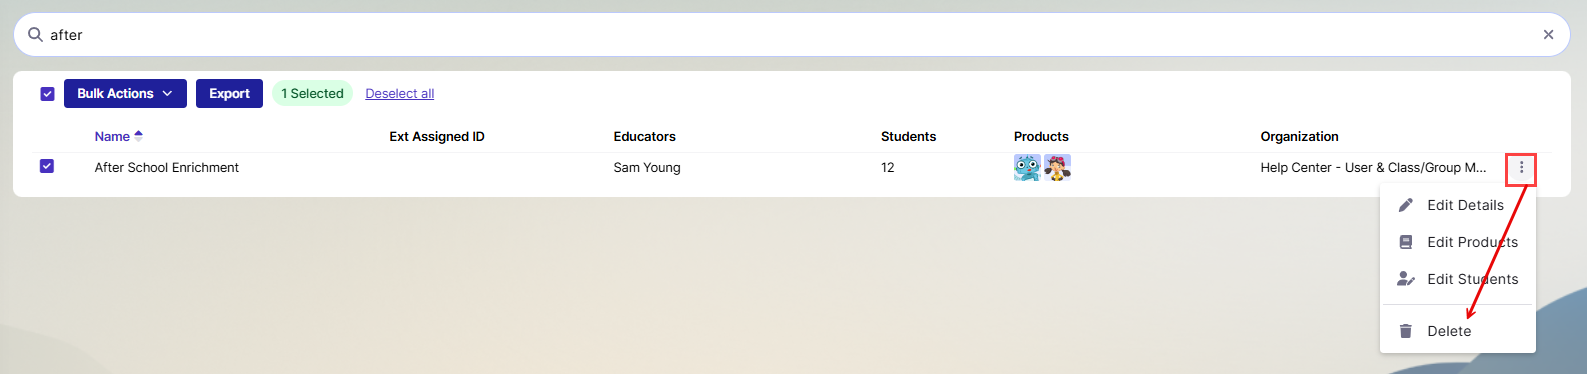Choose Edit Products from the menu
The width and height of the screenshot is (1587, 374).
click(1458, 242)
